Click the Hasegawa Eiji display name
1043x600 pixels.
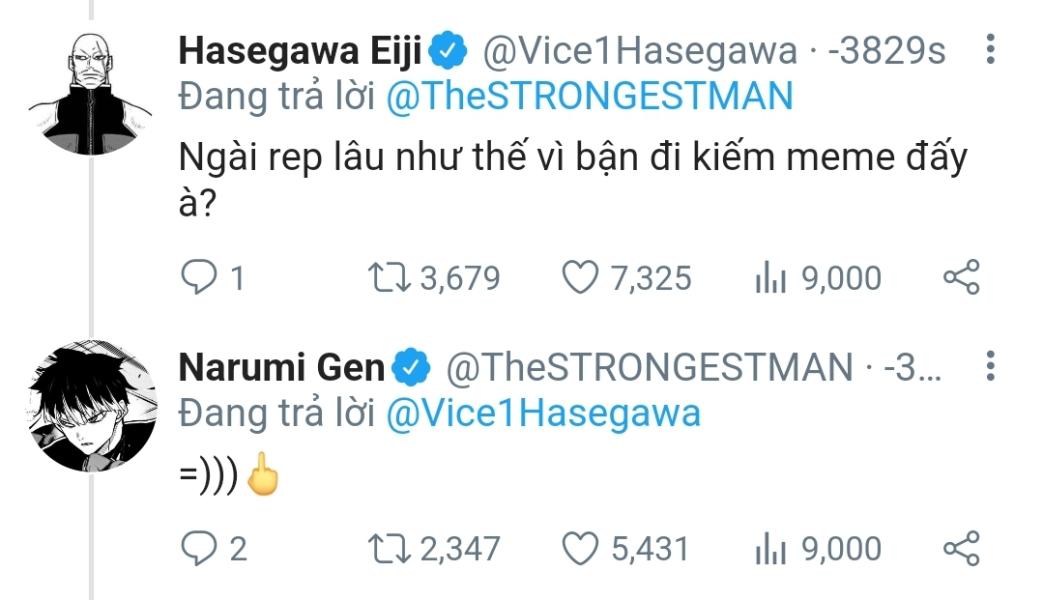point(300,51)
